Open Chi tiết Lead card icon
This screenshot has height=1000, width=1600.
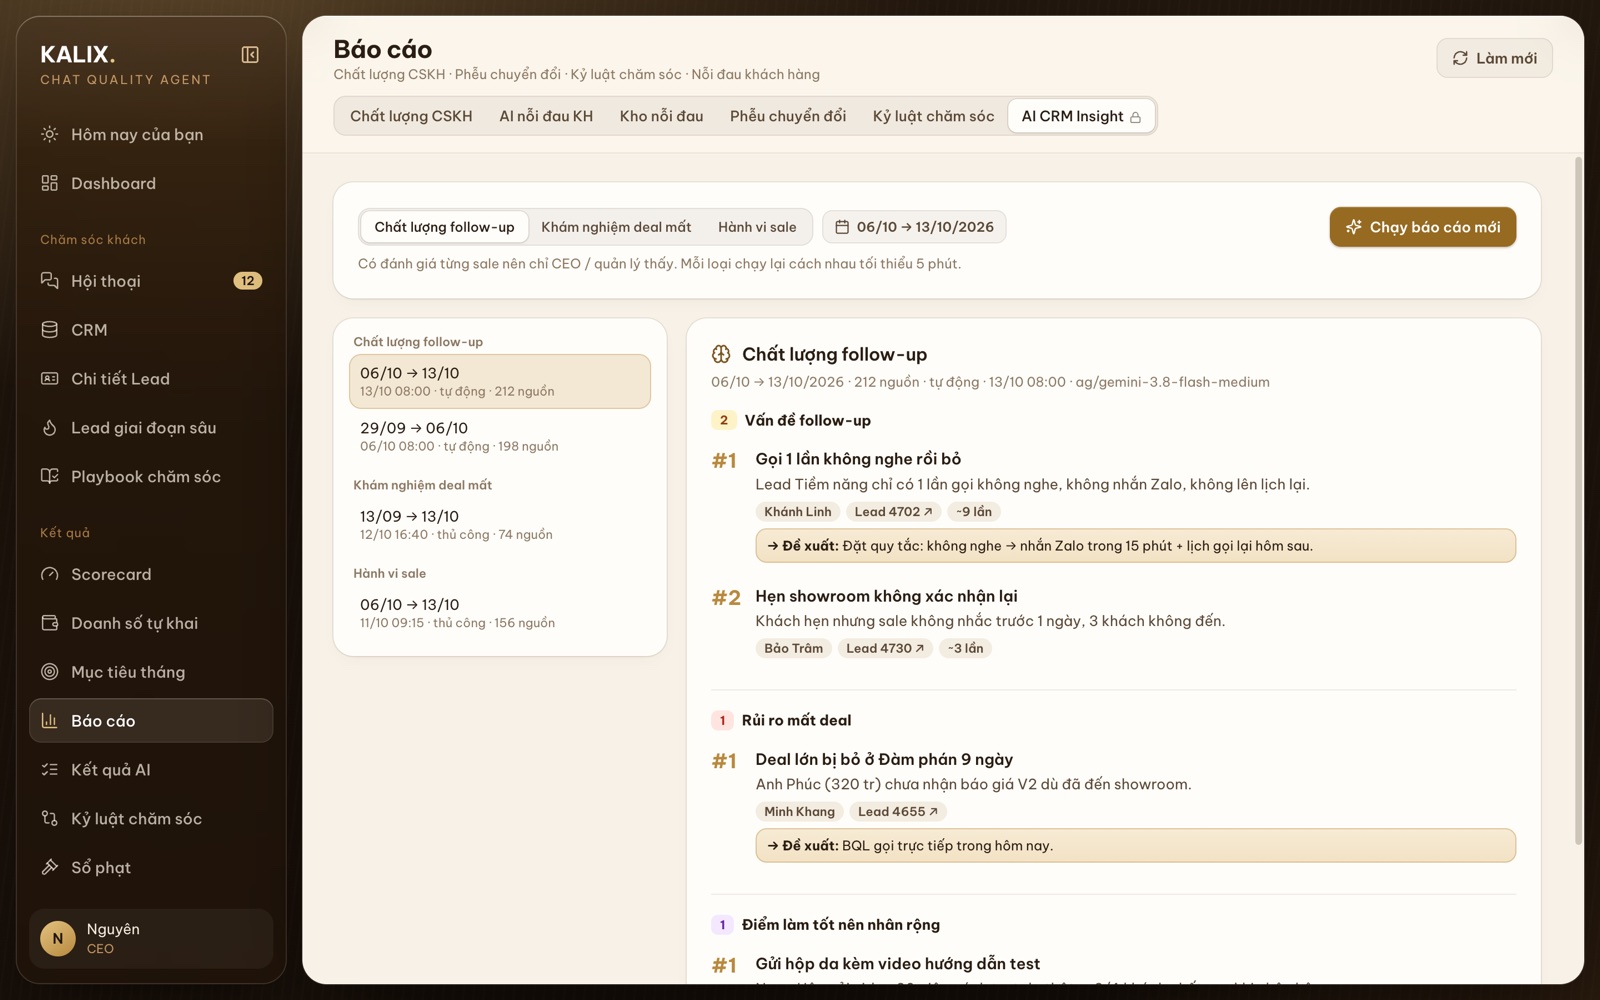49,379
